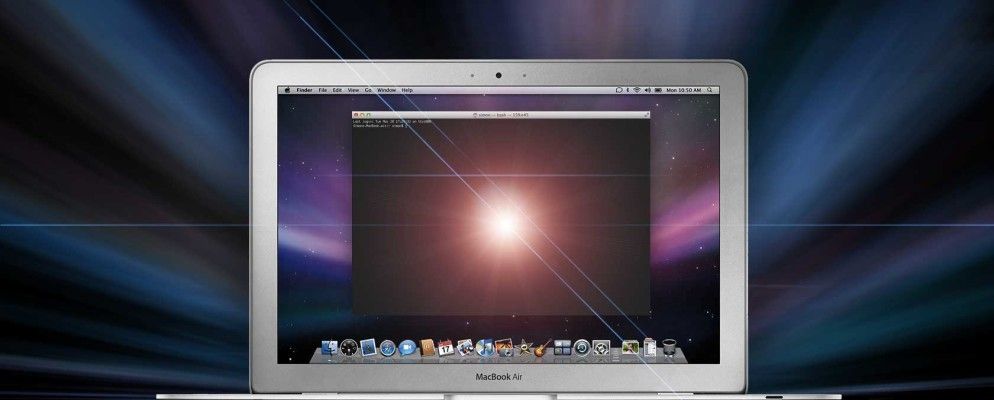Open iPhoto pictures icon in Dock

coord(465,347)
